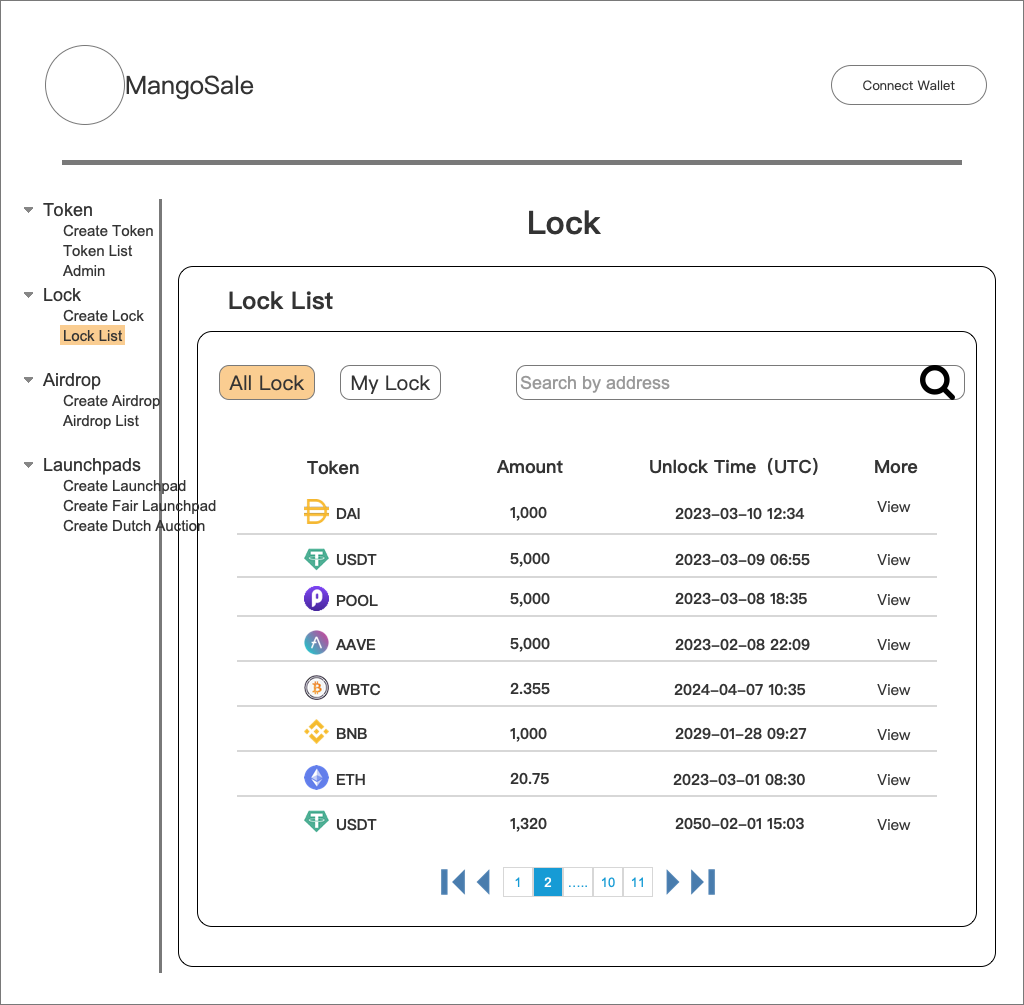Open Create Launchpad in sidebar
The image size is (1024, 1005).
click(124, 486)
